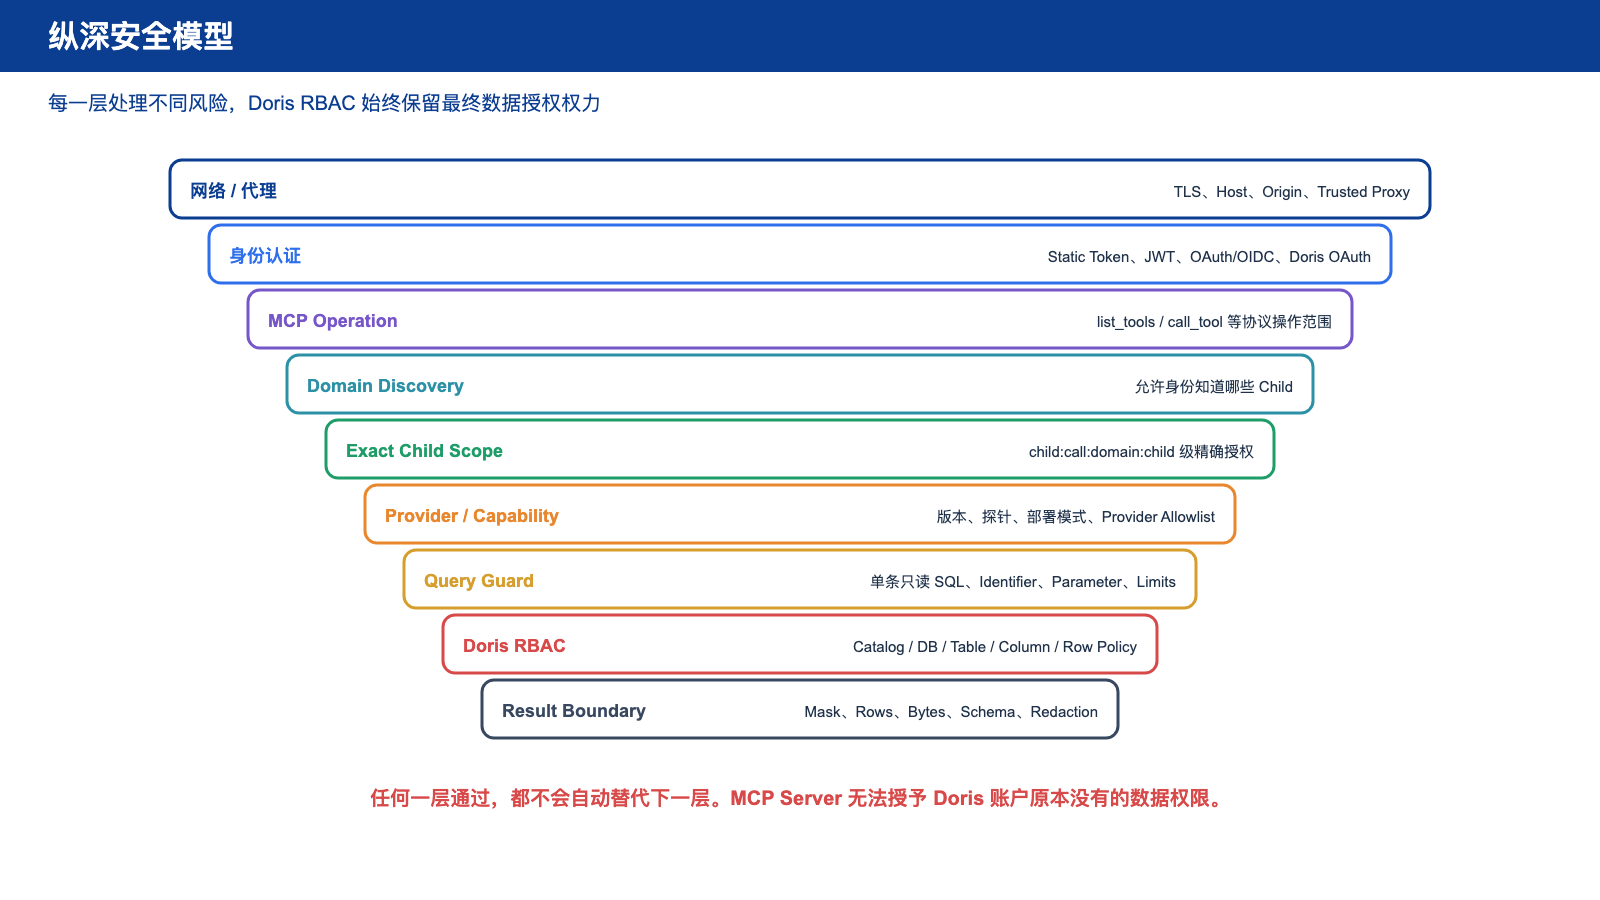Click the Result Boundary layer label
The height and width of the screenshot is (900, 1600).
[573, 711]
